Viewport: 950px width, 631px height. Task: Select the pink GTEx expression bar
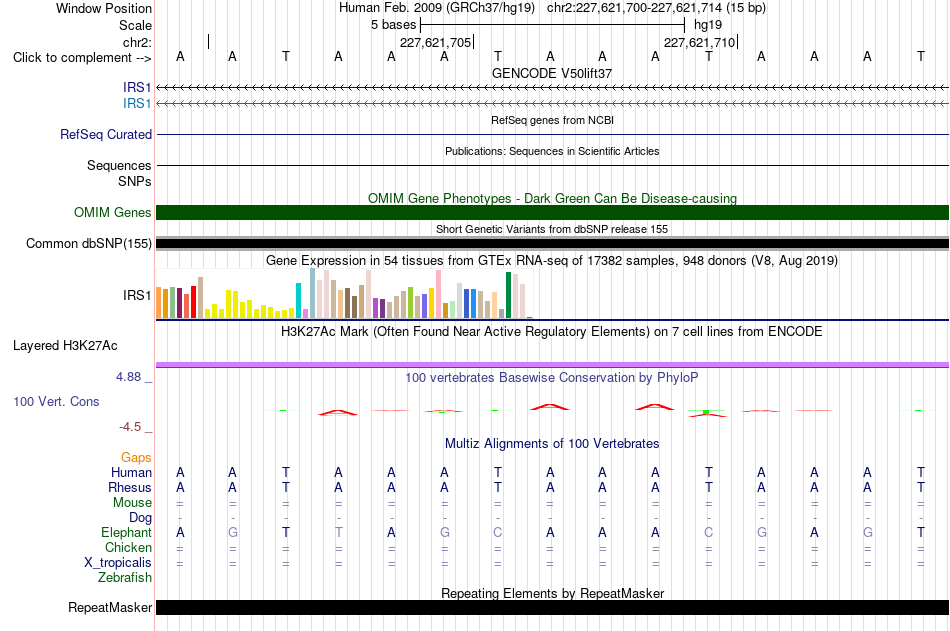pyautogui.click(x=439, y=294)
